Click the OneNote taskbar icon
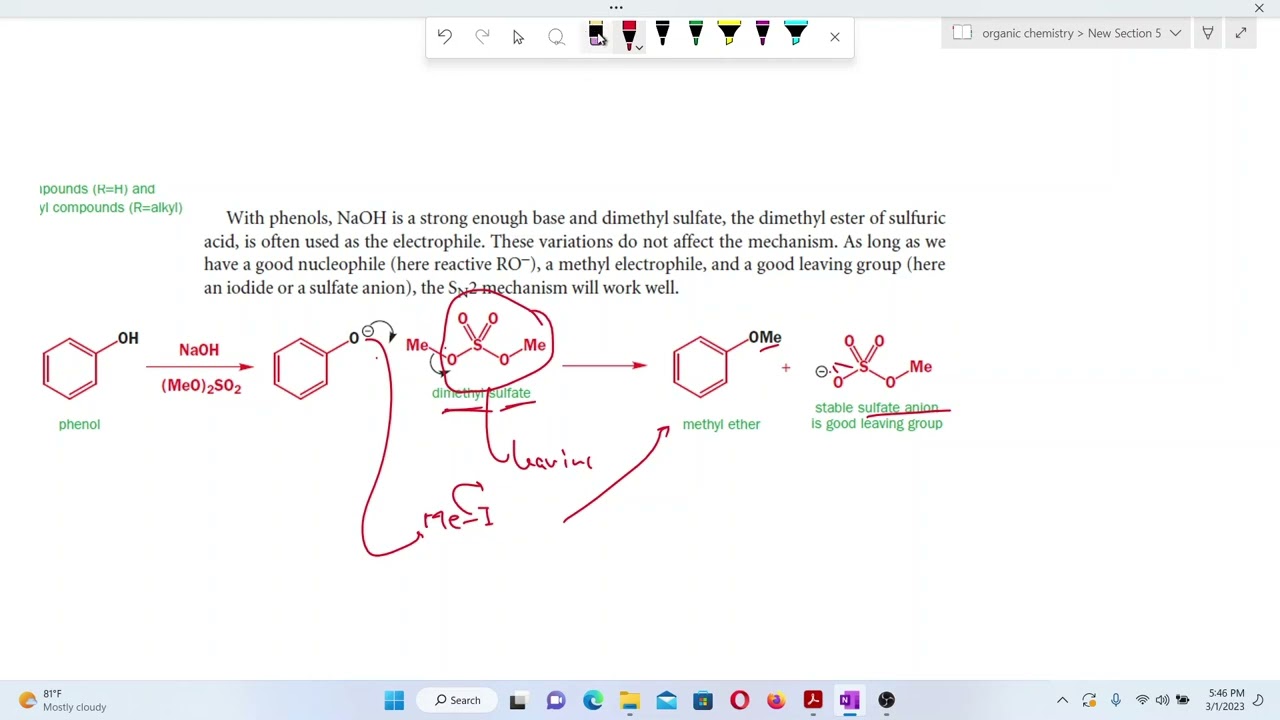The width and height of the screenshot is (1280, 720). (849, 700)
